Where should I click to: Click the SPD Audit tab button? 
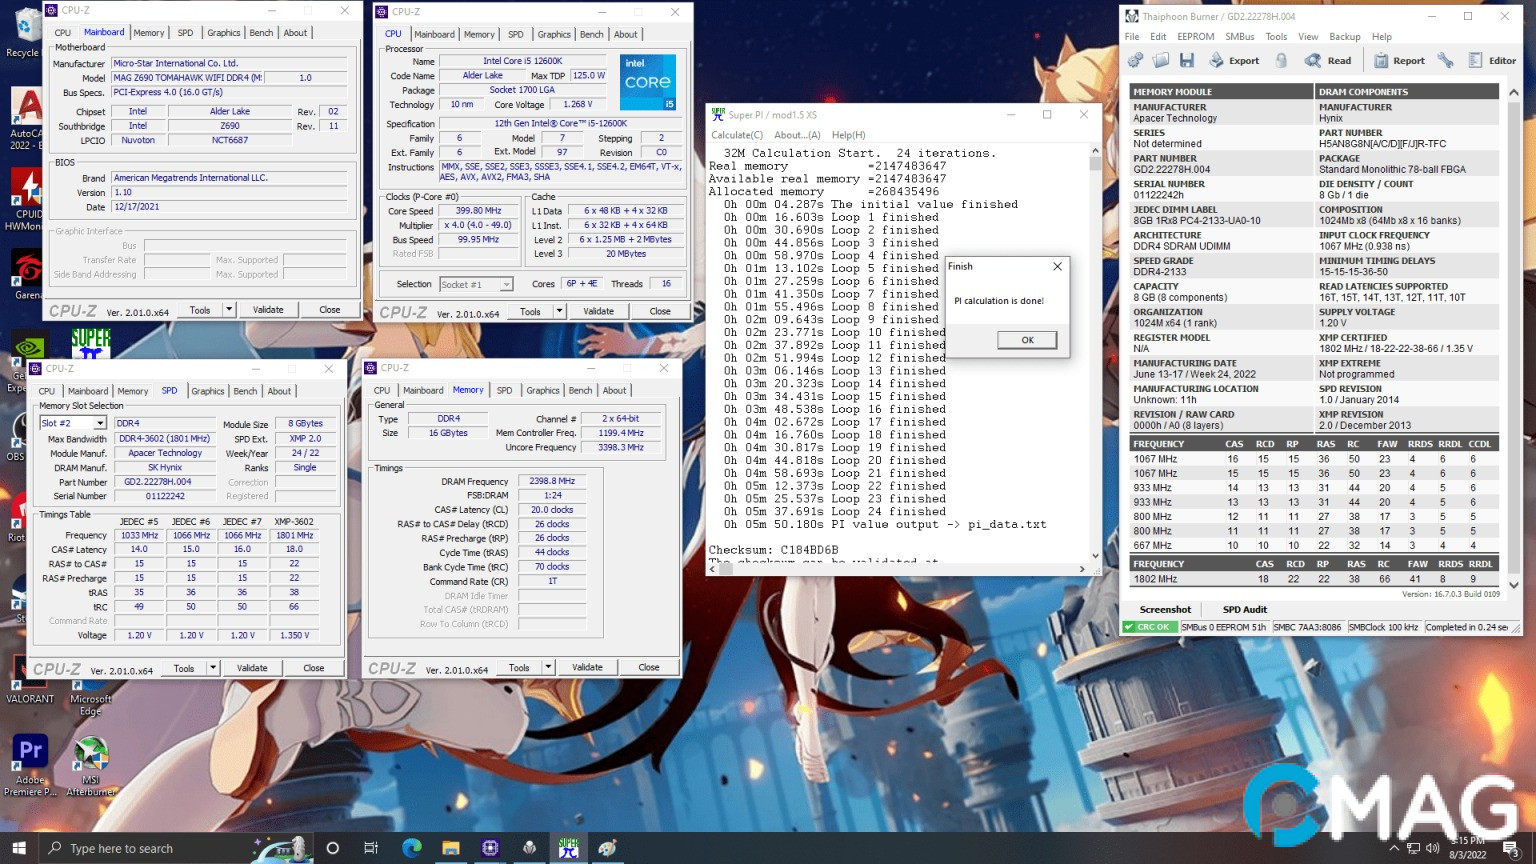click(1244, 609)
